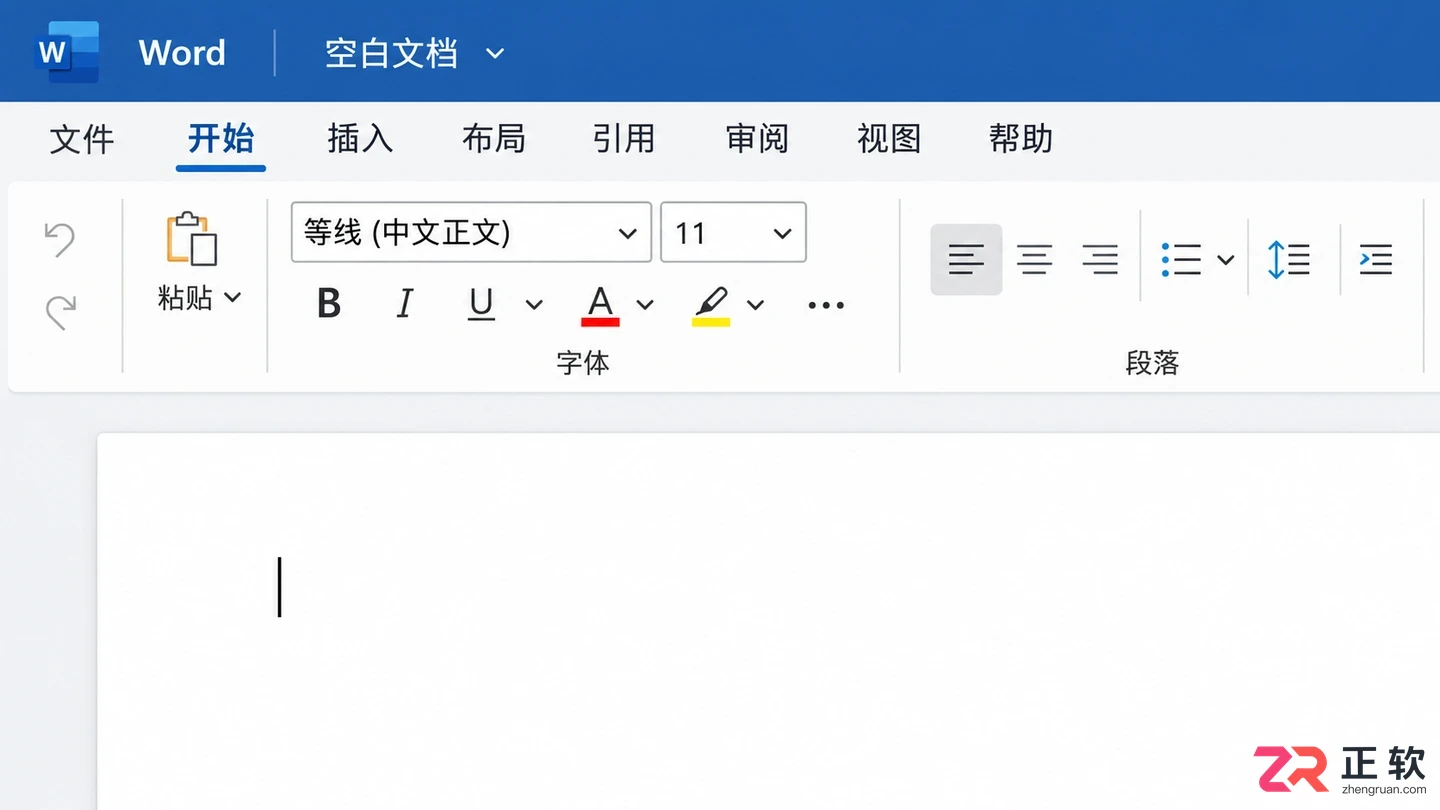Toggle italic formatting
Viewport: 1440px width, 810px height.
pyautogui.click(x=405, y=303)
